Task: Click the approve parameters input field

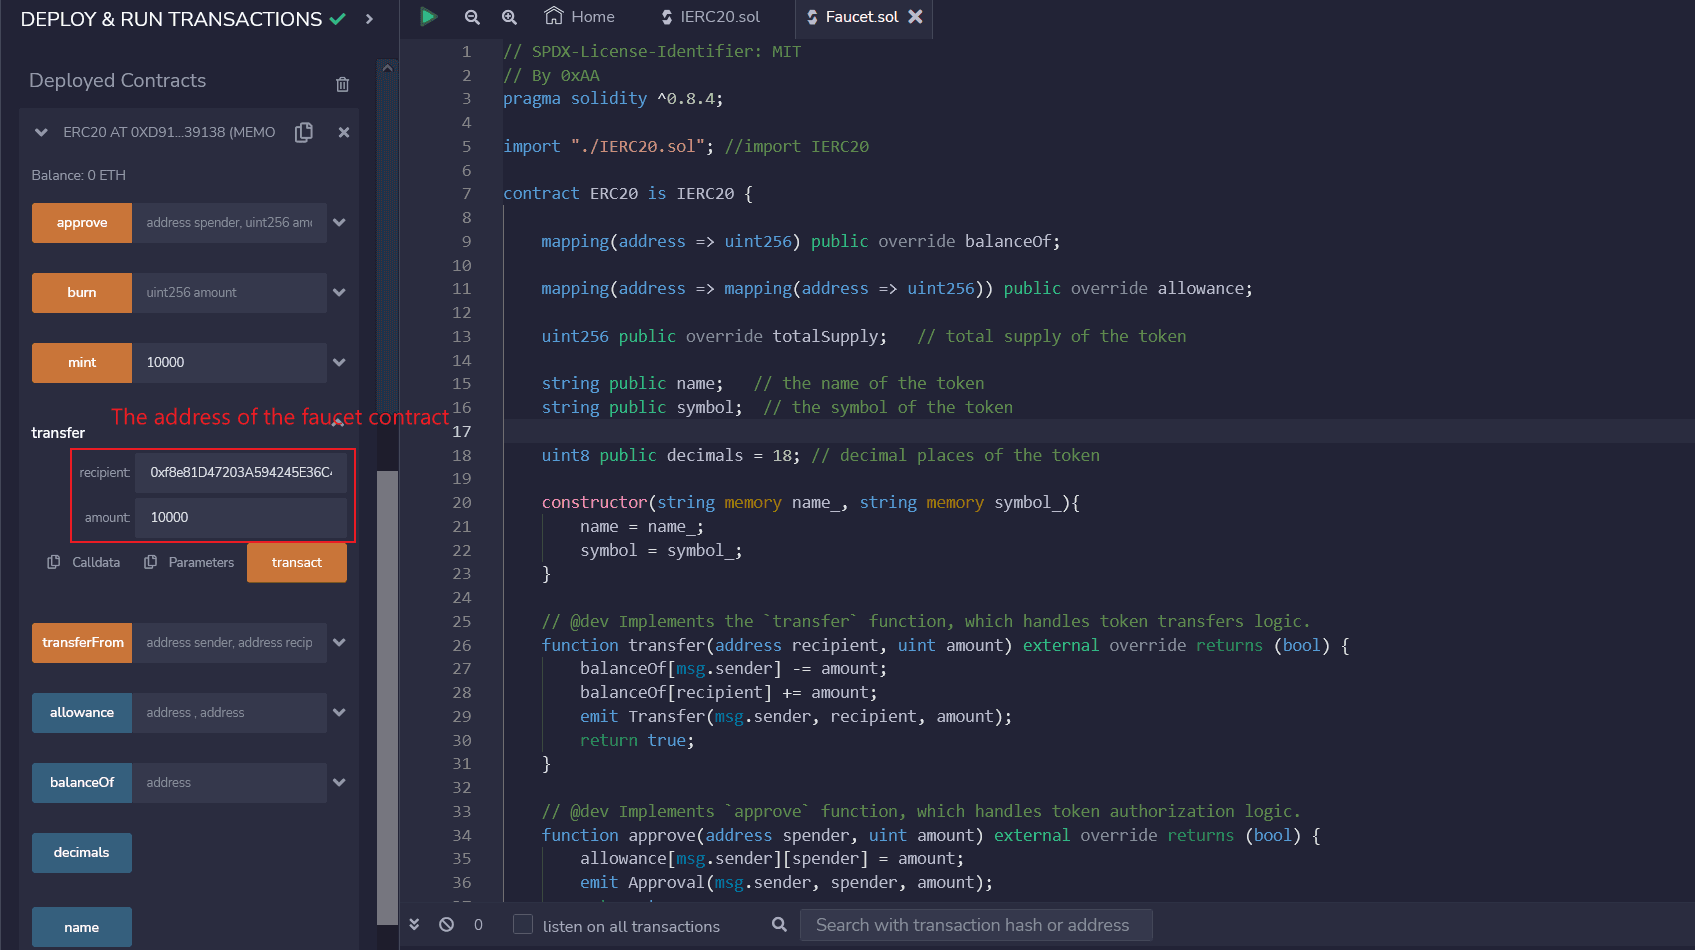Action: click(229, 223)
